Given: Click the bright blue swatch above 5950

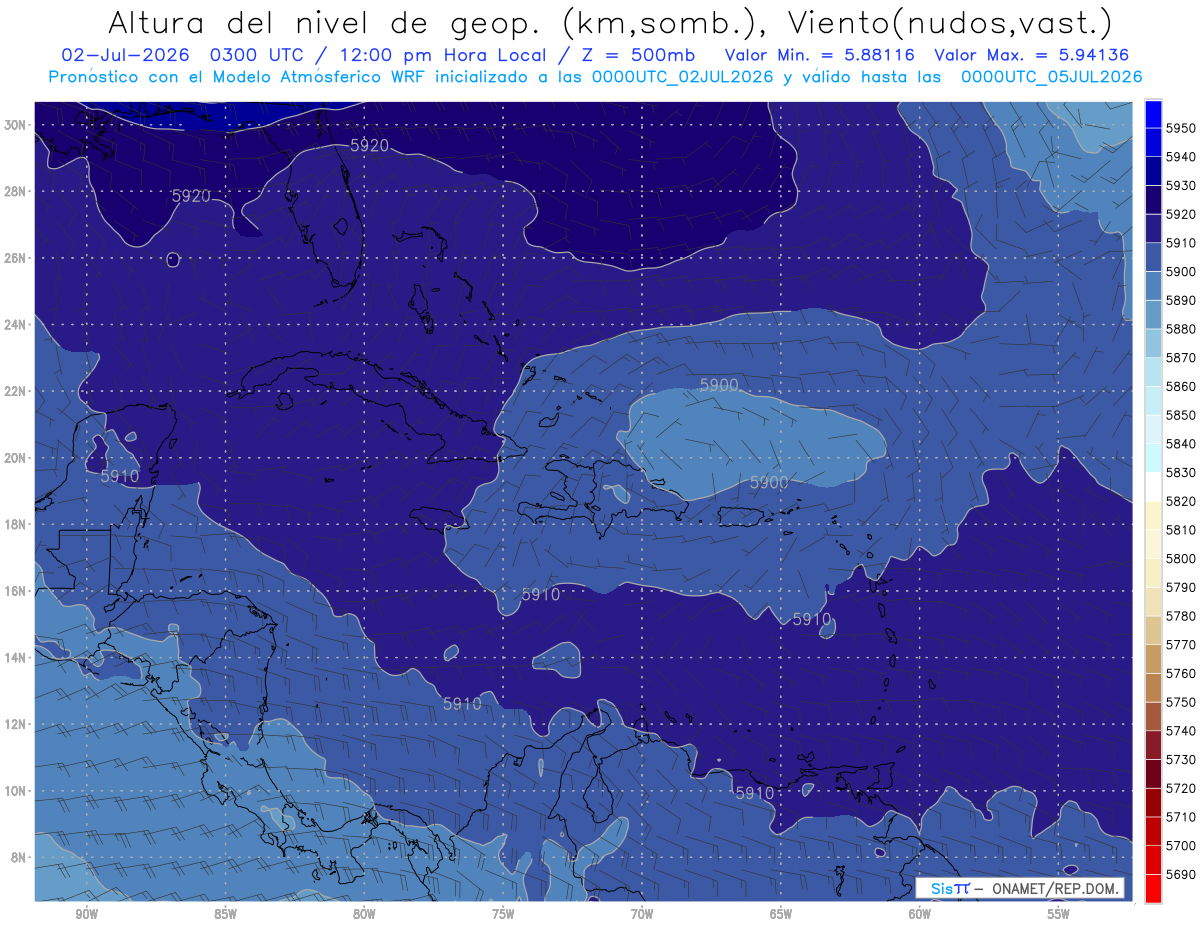Looking at the screenshot, I should pos(1153,113).
